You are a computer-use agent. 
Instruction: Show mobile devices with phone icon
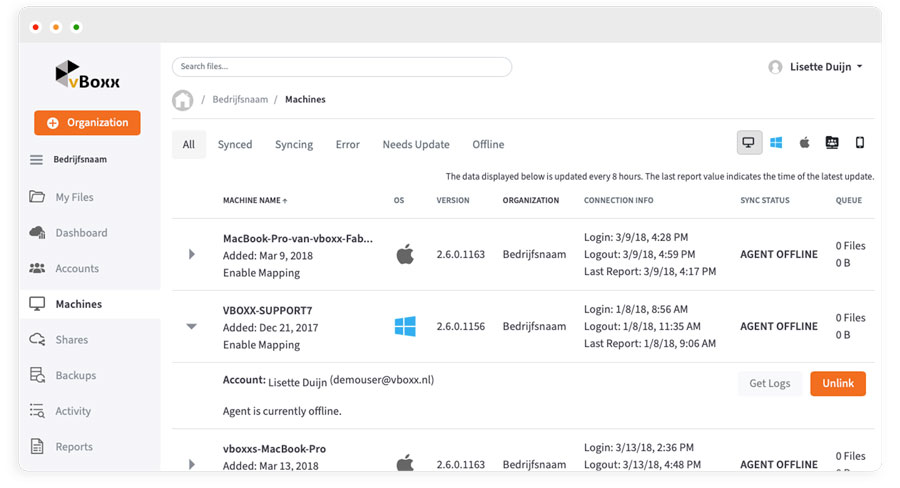[859, 143]
